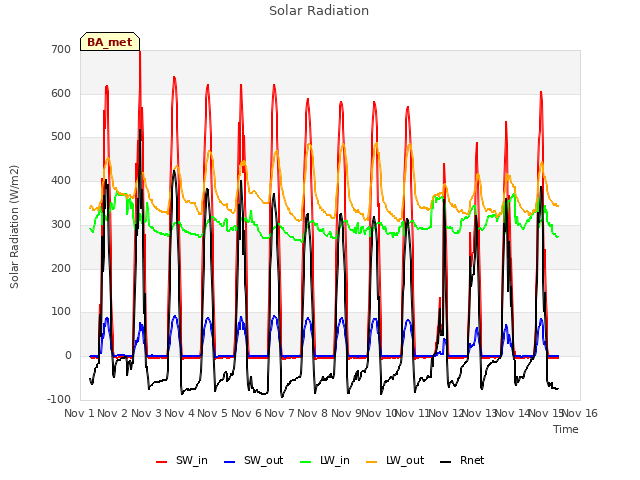
Task: Select the chart title 'Solar Radiation'
Action: tap(319, 11)
